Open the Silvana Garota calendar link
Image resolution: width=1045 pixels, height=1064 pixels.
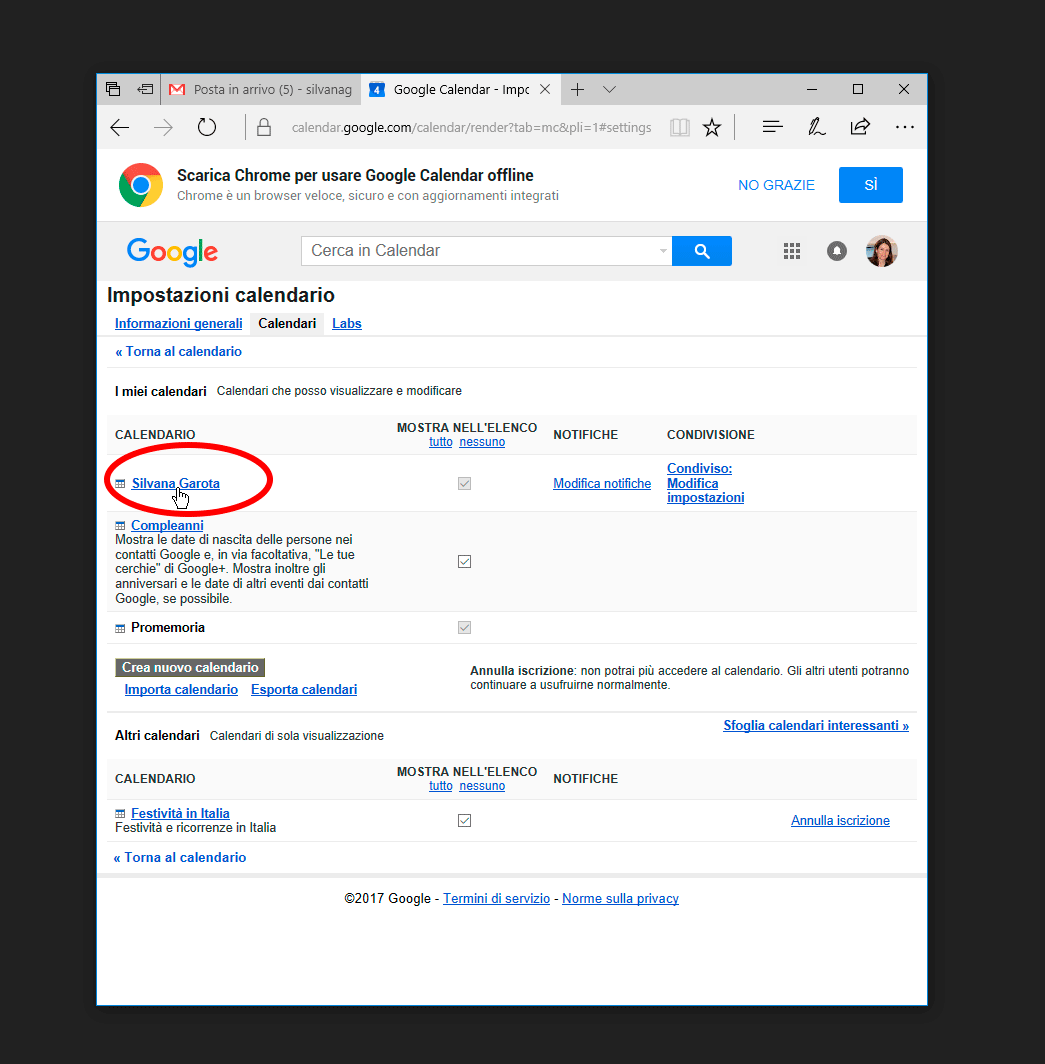click(x=176, y=483)
